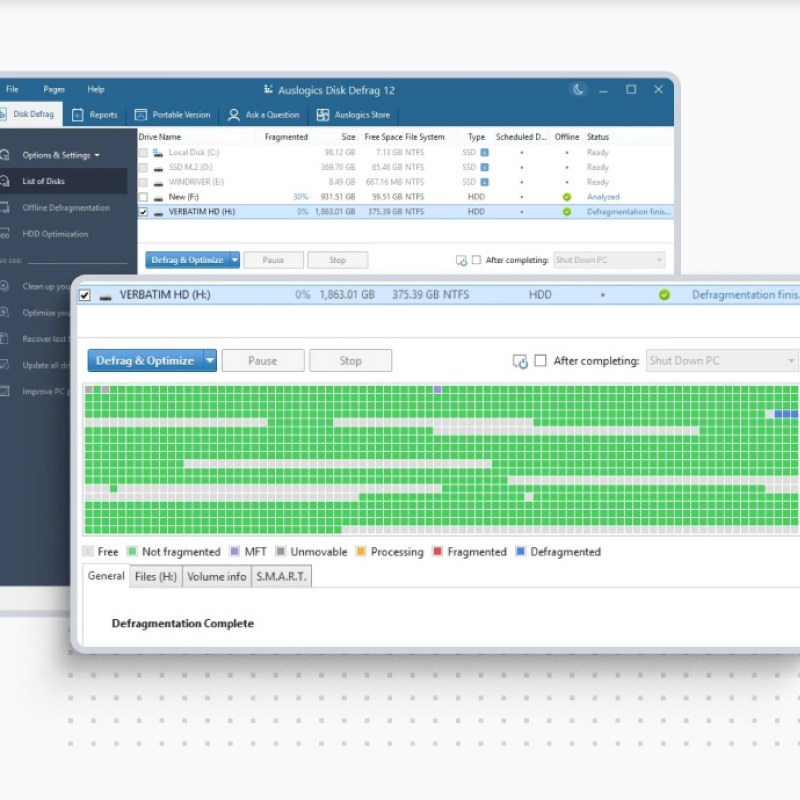Click the Free legend swatch
800x800 pixels.
tap(88, 552)
